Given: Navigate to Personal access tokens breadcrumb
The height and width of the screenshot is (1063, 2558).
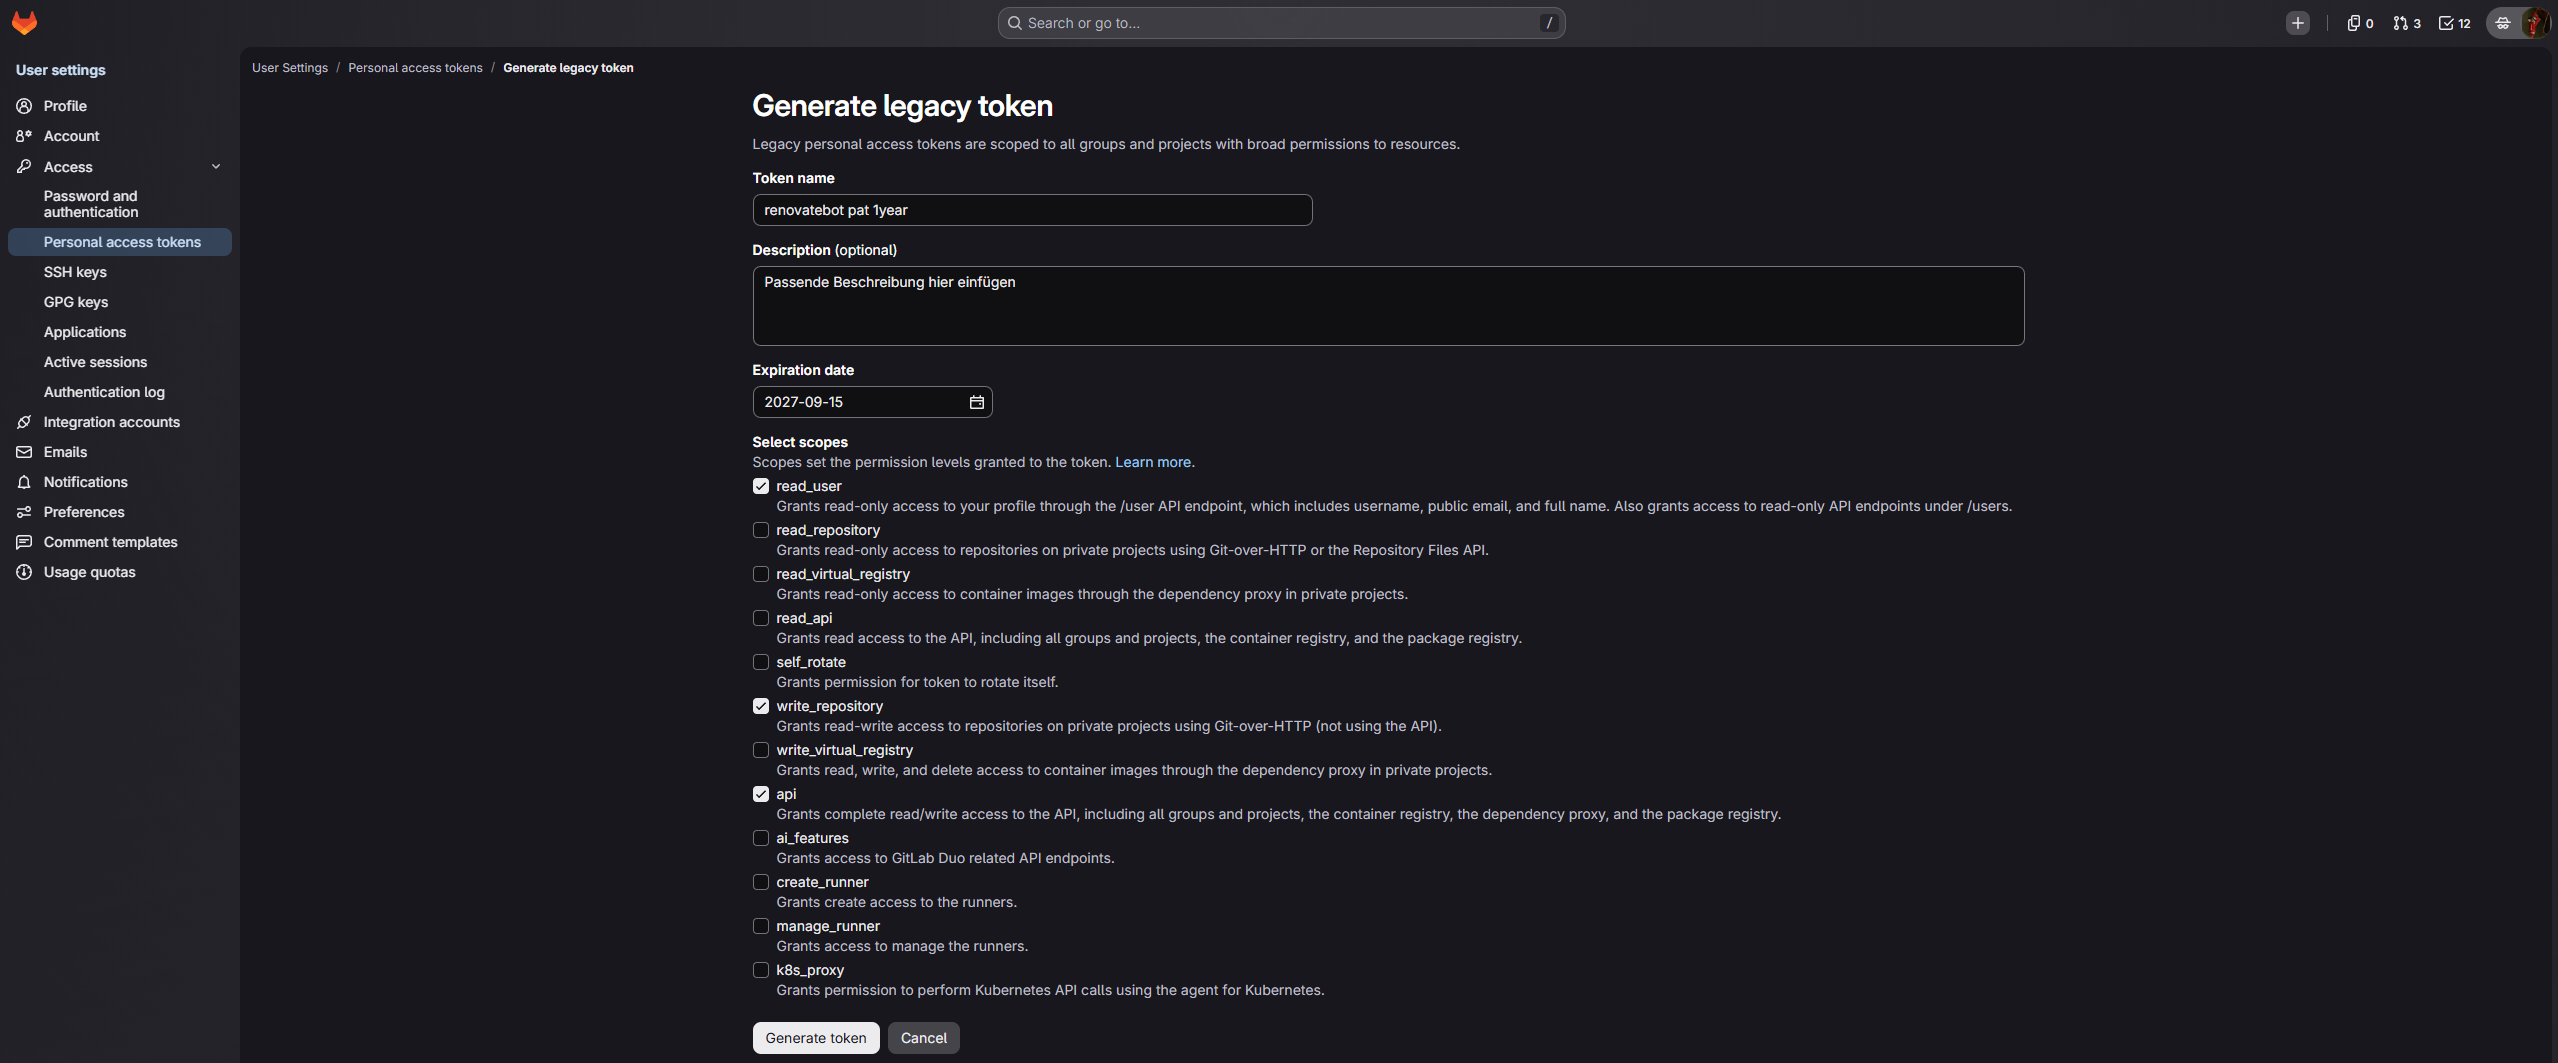Looking at the screenshot, I should pyautogui.click(x=415, y=68).
